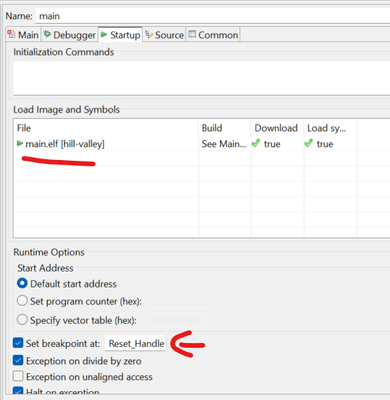
Task: Click inside the Initialization Commands text area
Action: tap(201, 78)
